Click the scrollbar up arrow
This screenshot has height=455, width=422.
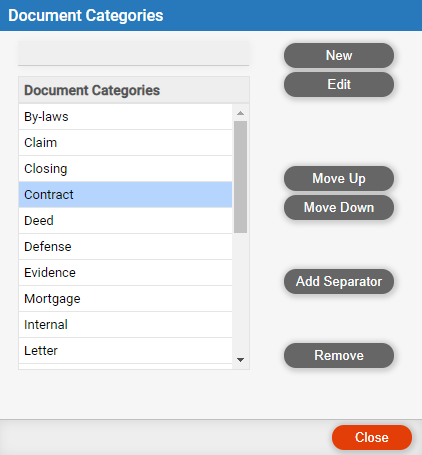(x=240, y=113)
